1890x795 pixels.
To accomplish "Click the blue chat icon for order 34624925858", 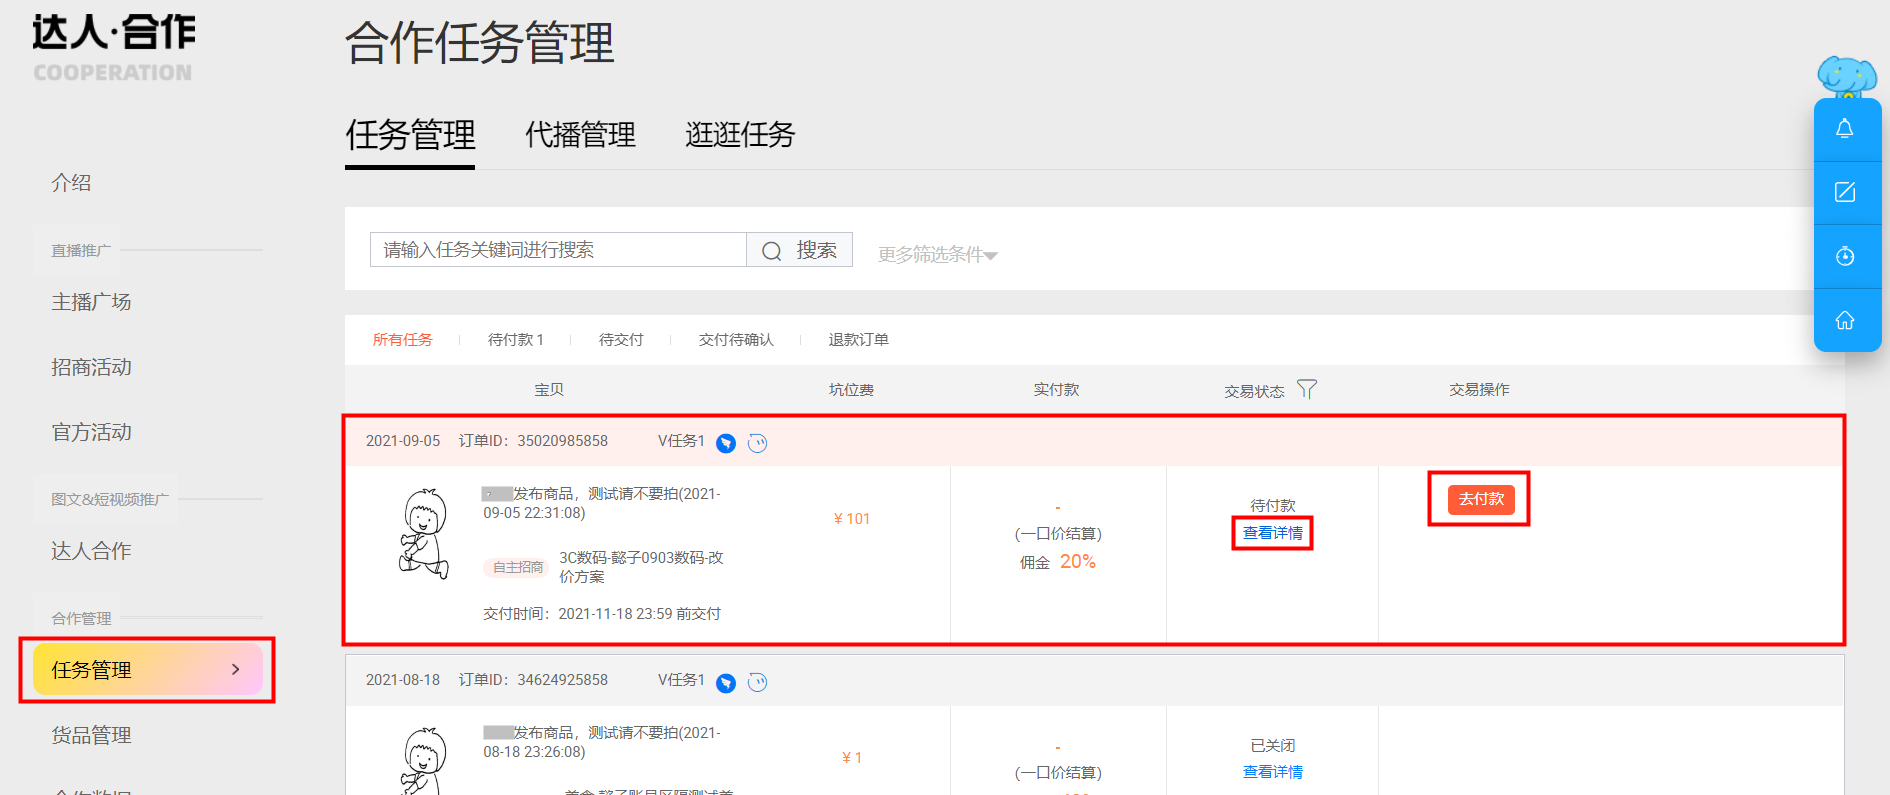I will pos(726,682).
